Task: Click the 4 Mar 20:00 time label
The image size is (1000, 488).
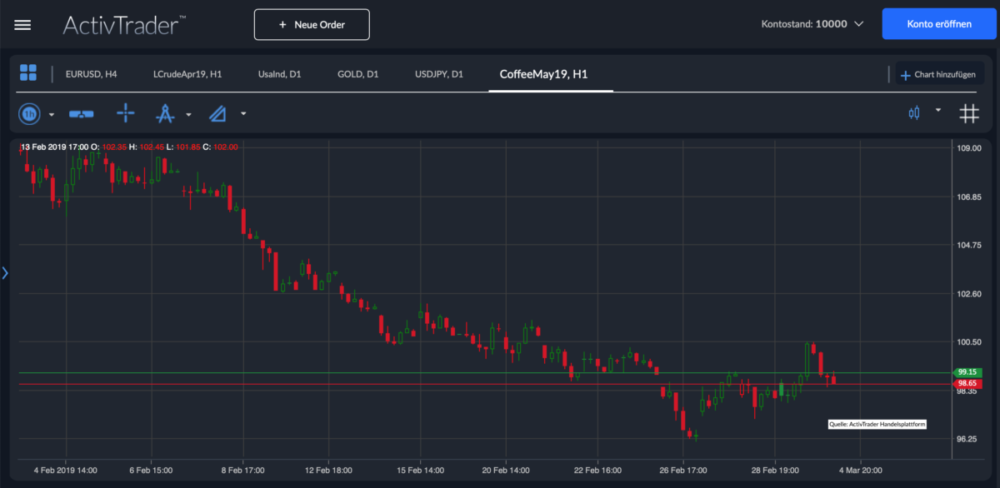Action: click(x=861, y=470)
